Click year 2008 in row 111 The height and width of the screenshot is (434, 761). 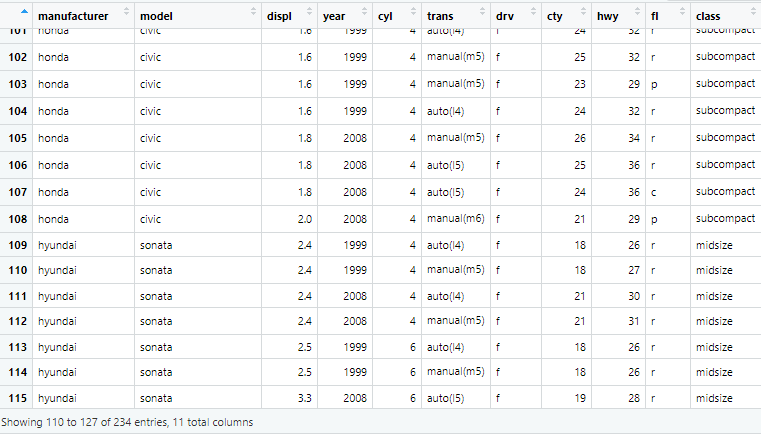tap(355, 296)
